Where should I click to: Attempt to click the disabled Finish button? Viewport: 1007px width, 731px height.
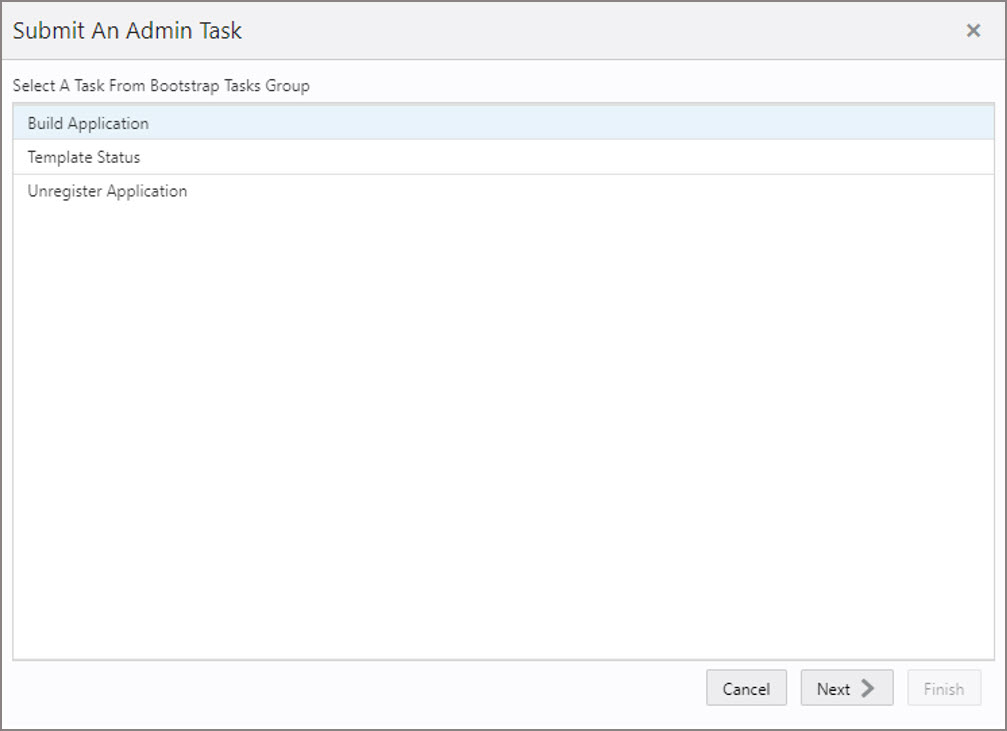click(943, 688)
